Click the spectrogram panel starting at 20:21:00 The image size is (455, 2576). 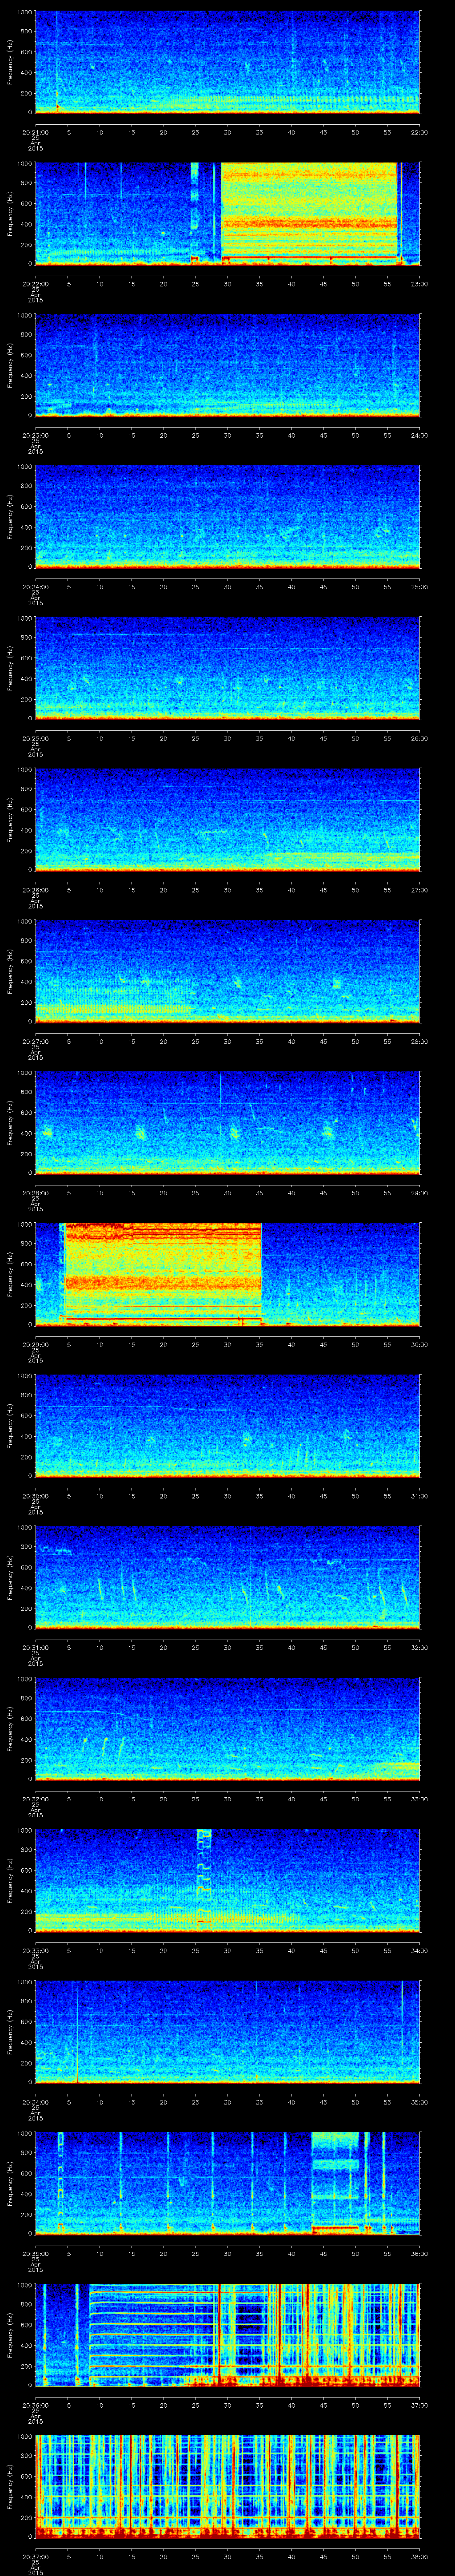click(x=227, y=63)
